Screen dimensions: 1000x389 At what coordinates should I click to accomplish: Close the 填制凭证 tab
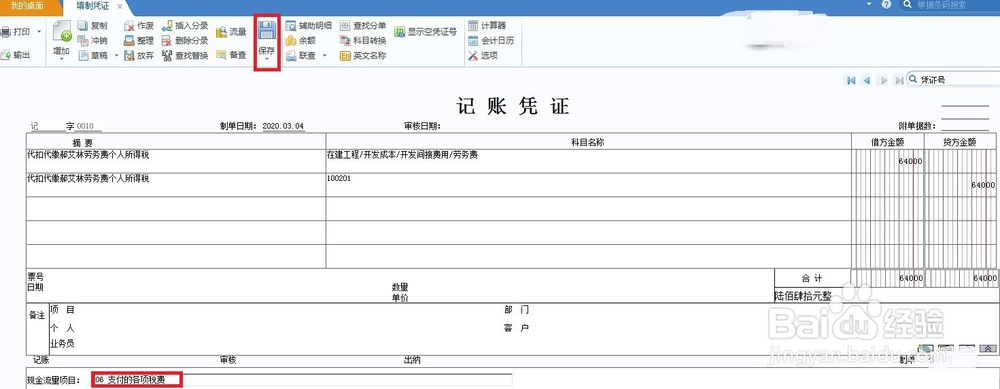click(x=120, y=6)
